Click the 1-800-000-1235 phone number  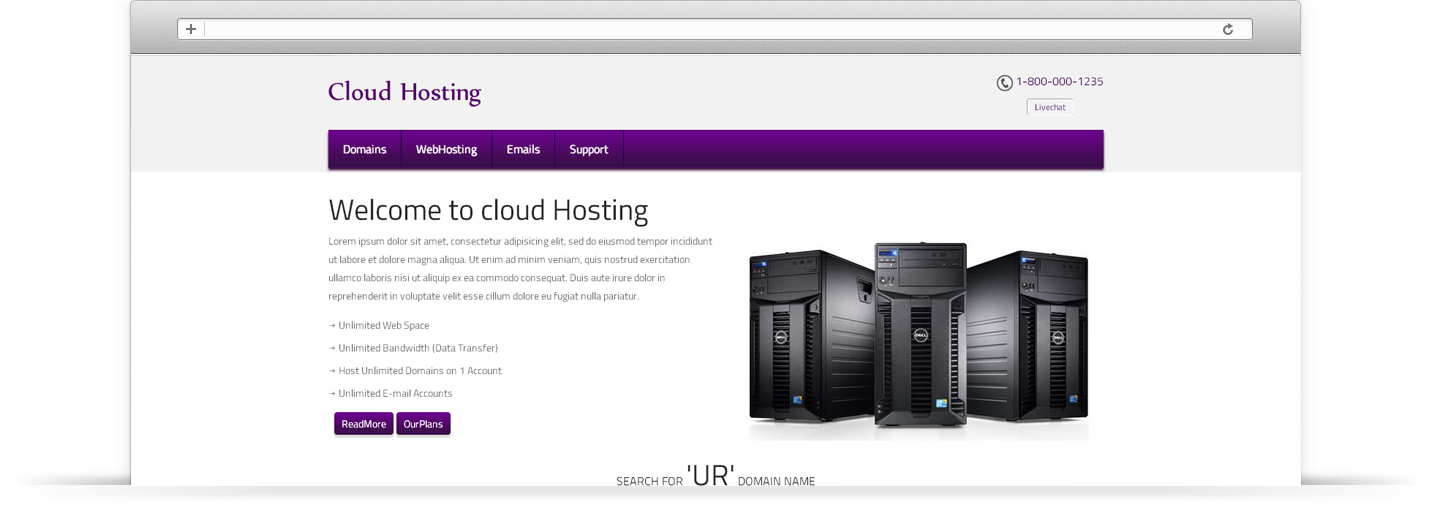click(x=1059, y=82)
